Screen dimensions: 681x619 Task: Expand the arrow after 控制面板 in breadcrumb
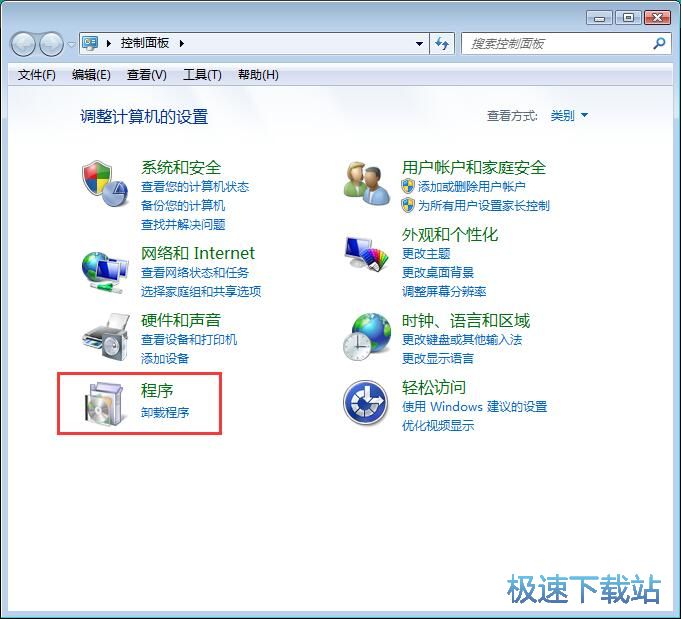tap(182, 43)
